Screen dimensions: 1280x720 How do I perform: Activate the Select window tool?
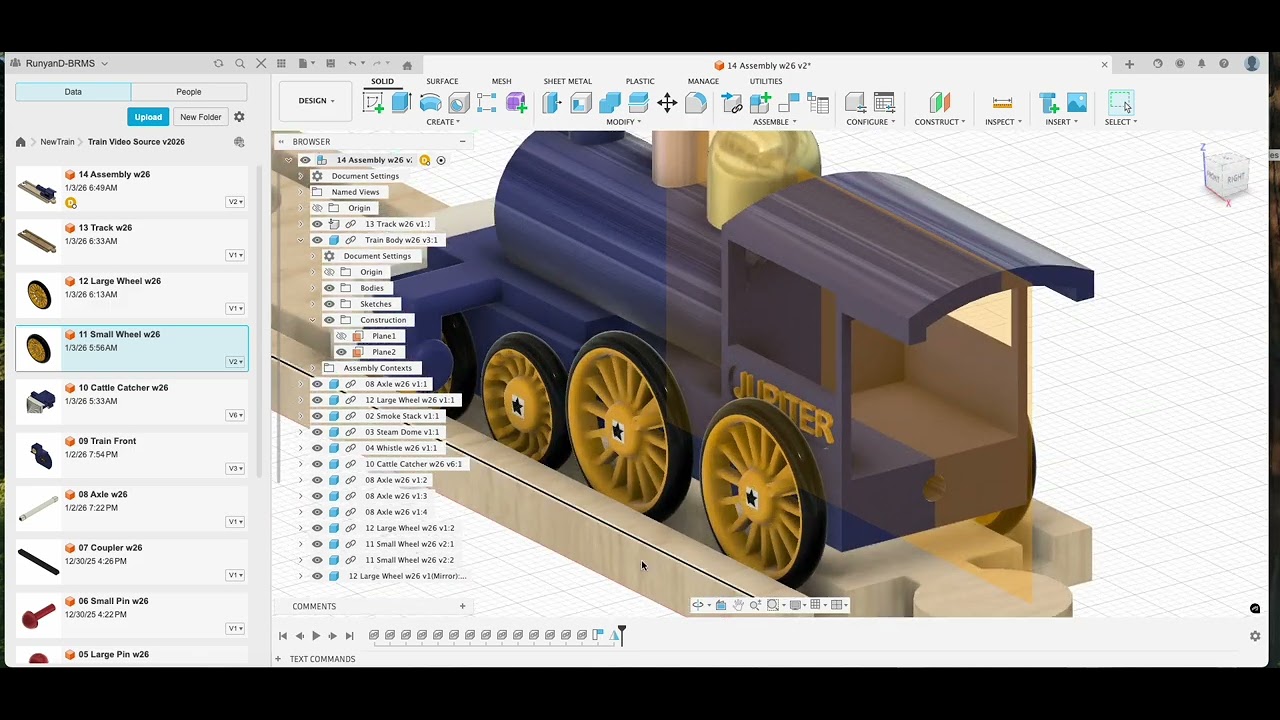[1120, 103]
